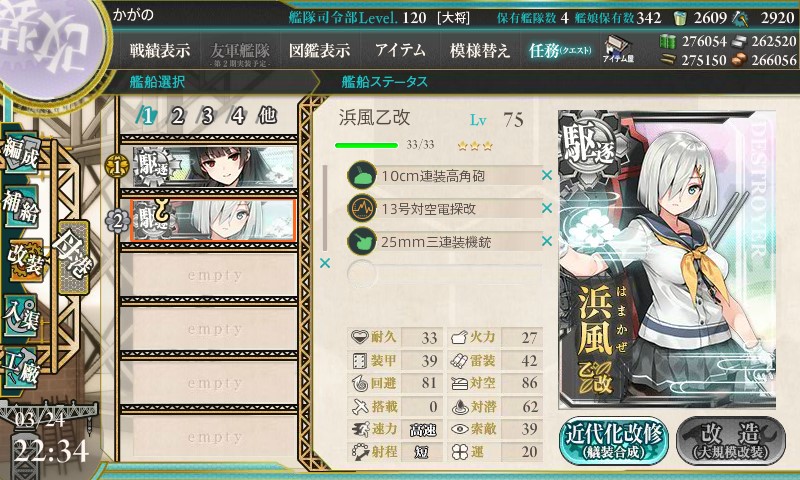Select the first destroyer in fleet slot 1
This screenshot has height=480, width=800.
click(214, 166)
